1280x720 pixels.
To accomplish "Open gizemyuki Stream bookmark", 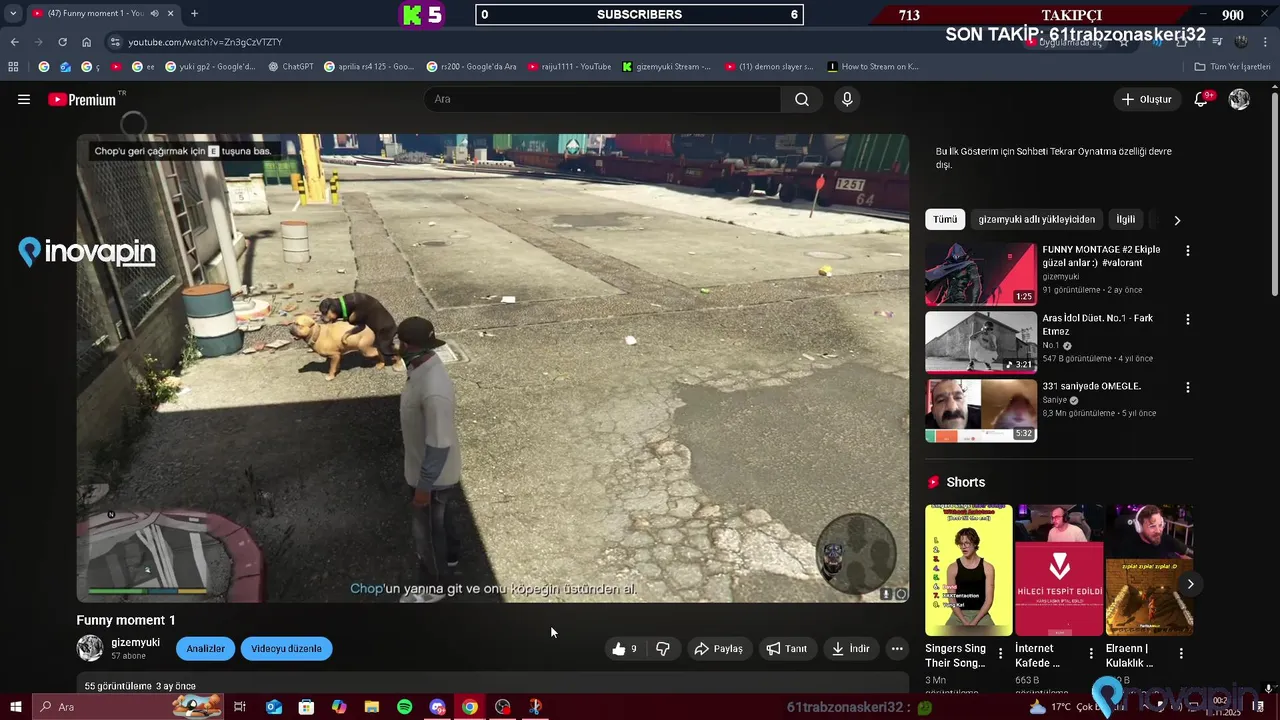I will [x=666, y=67].
